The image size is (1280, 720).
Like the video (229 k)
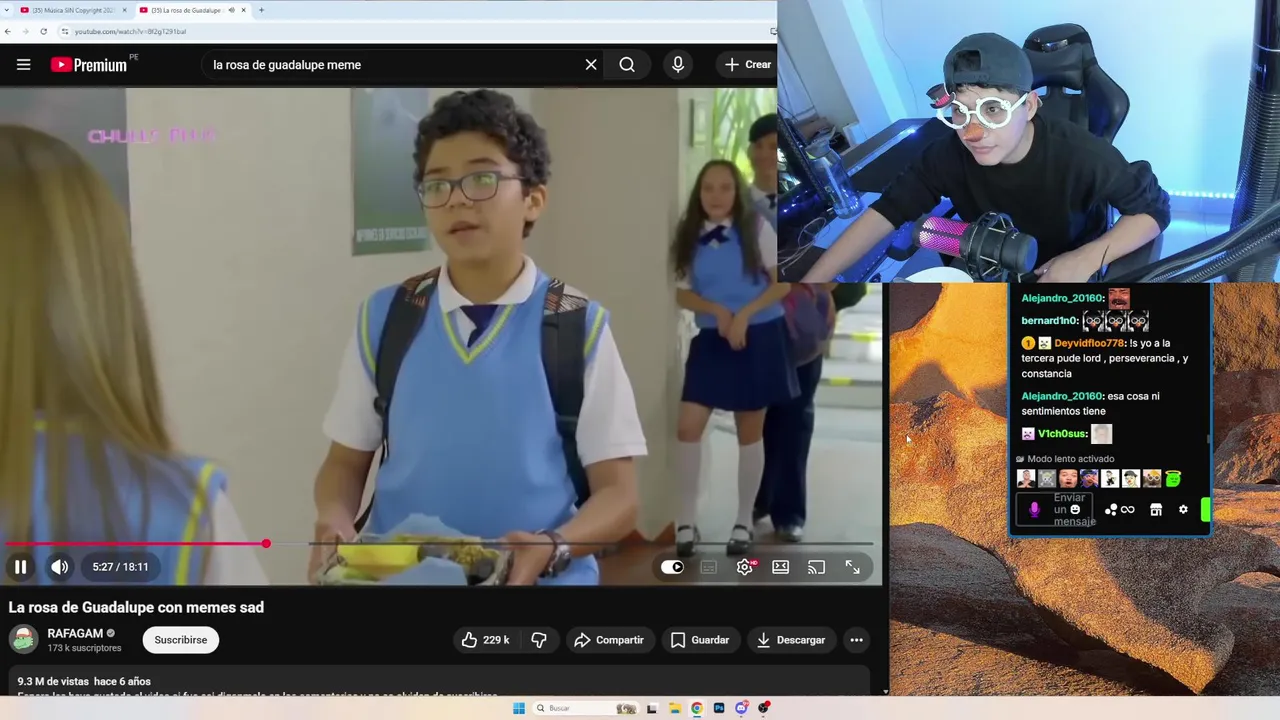[x=486, y=640]
